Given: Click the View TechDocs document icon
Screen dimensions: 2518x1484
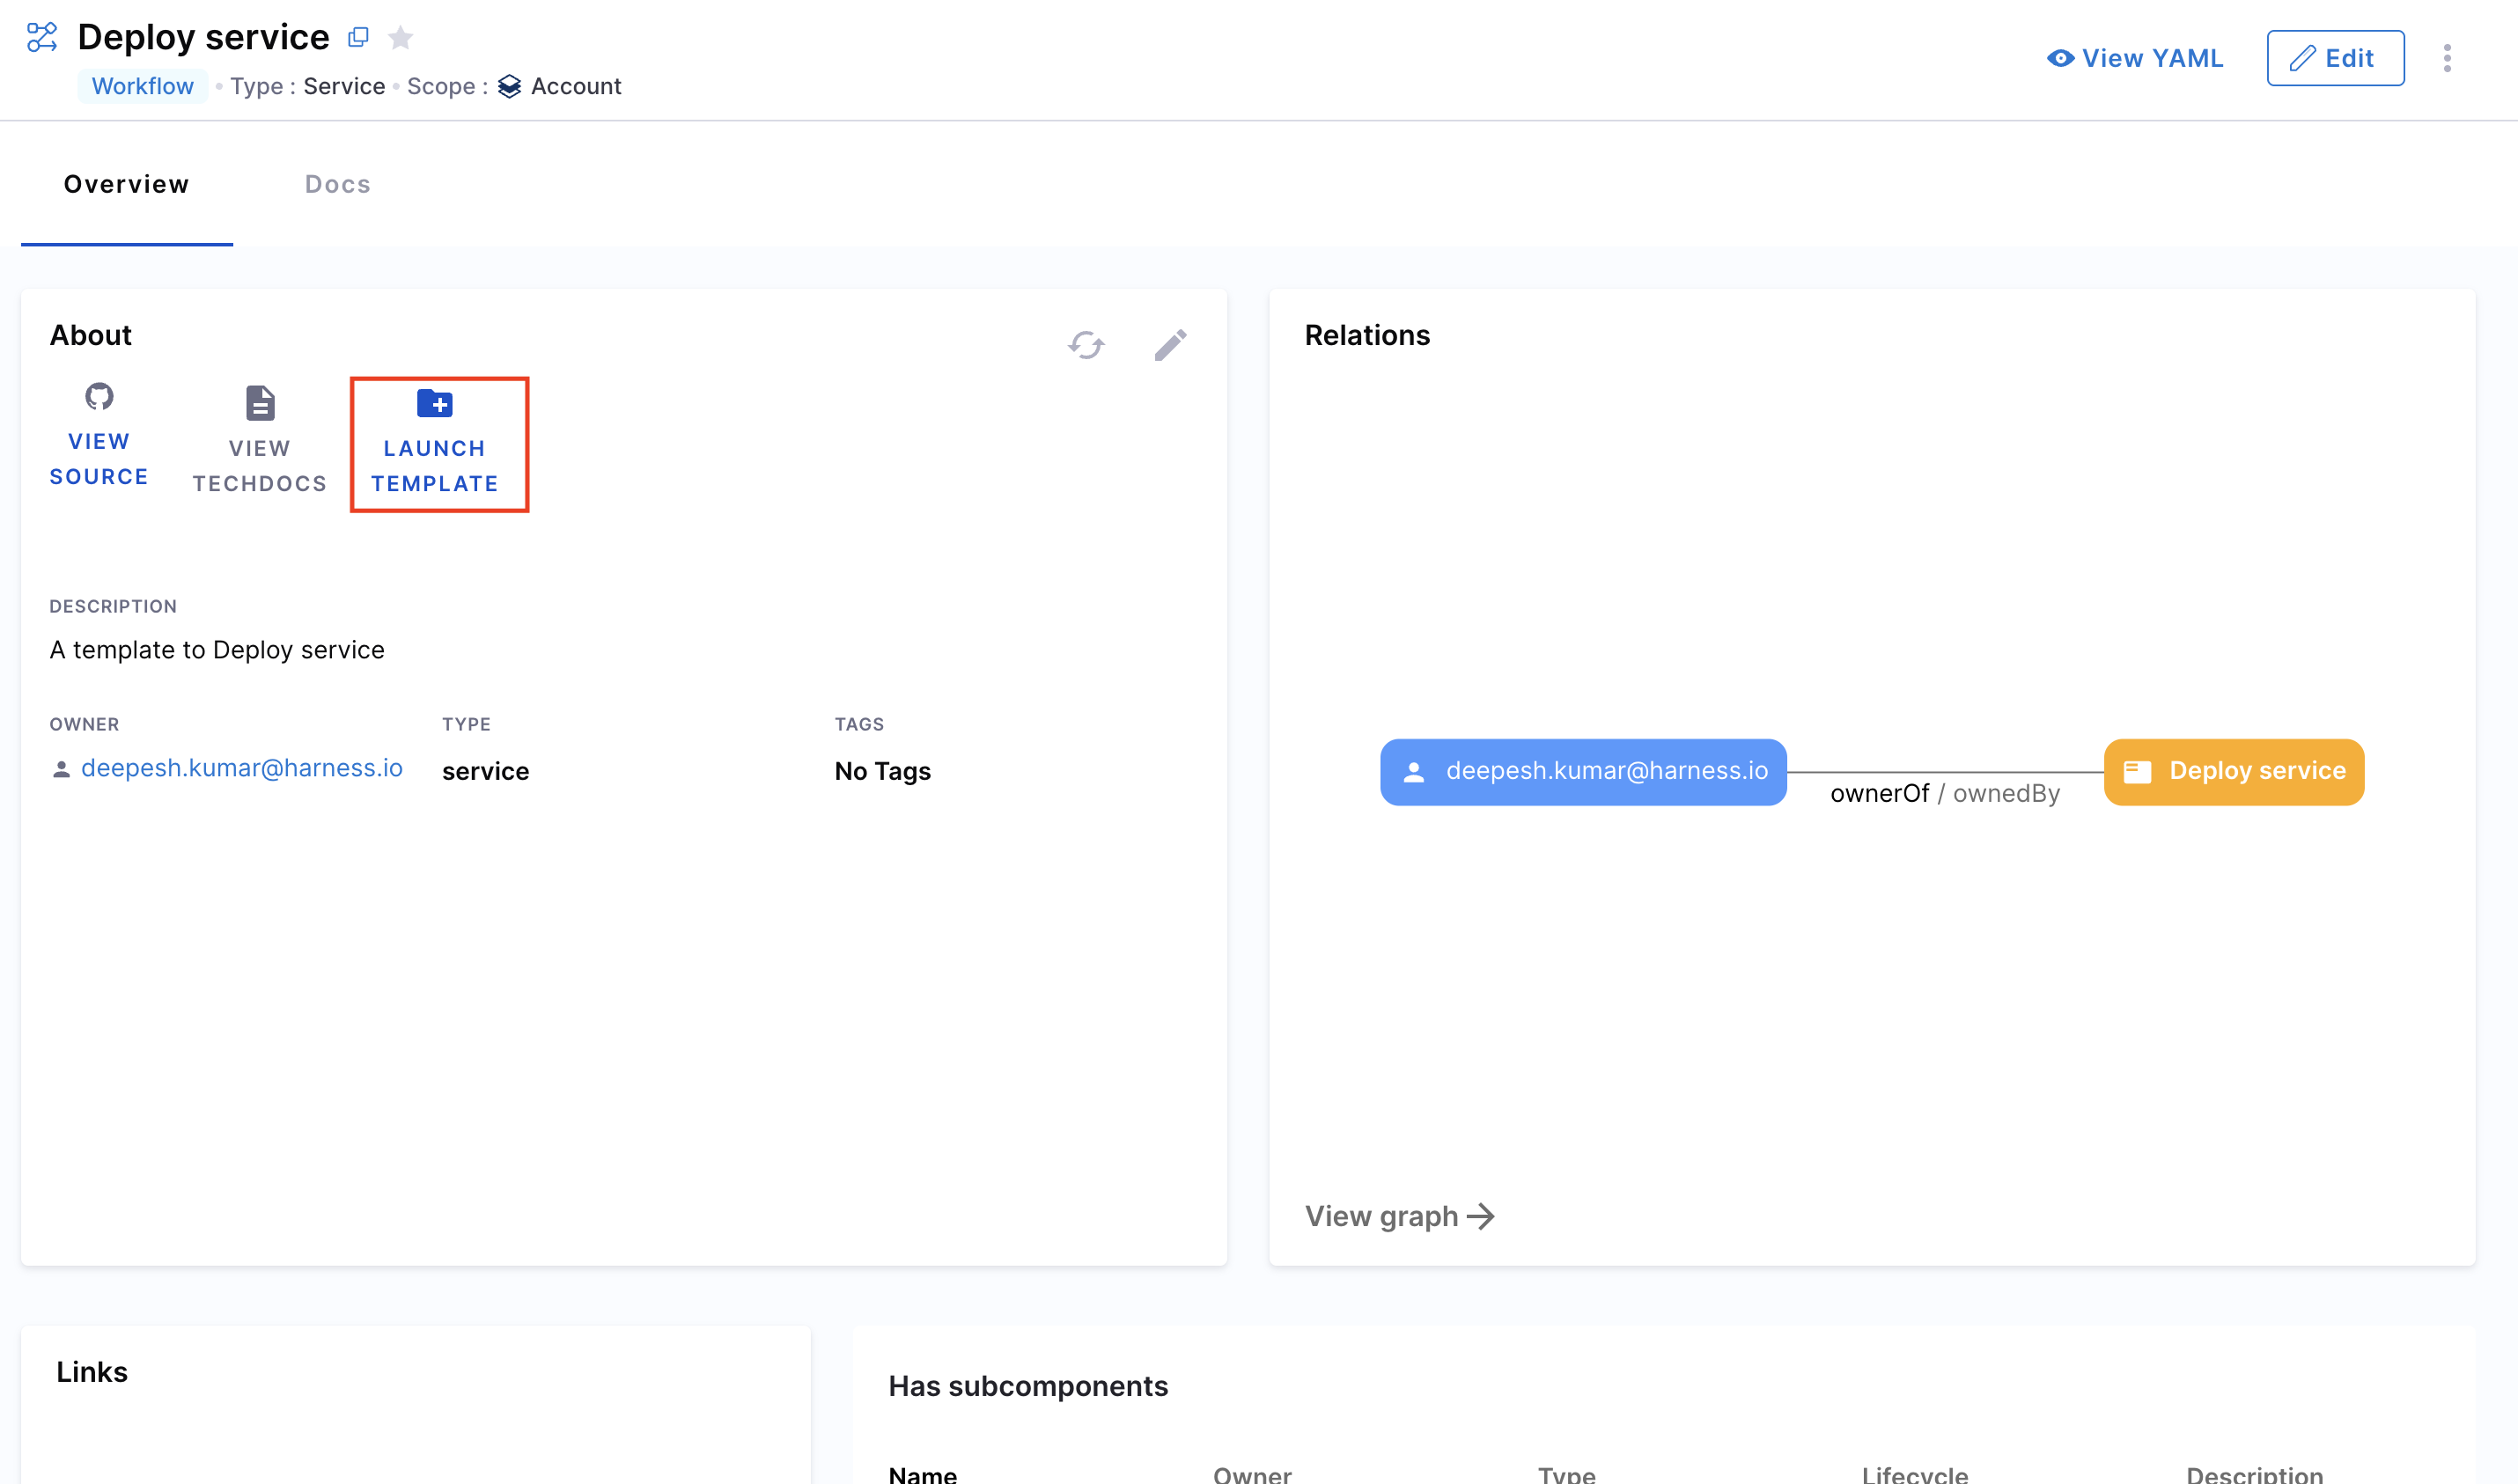Looking at the screenshot, I should pos(260,403).
